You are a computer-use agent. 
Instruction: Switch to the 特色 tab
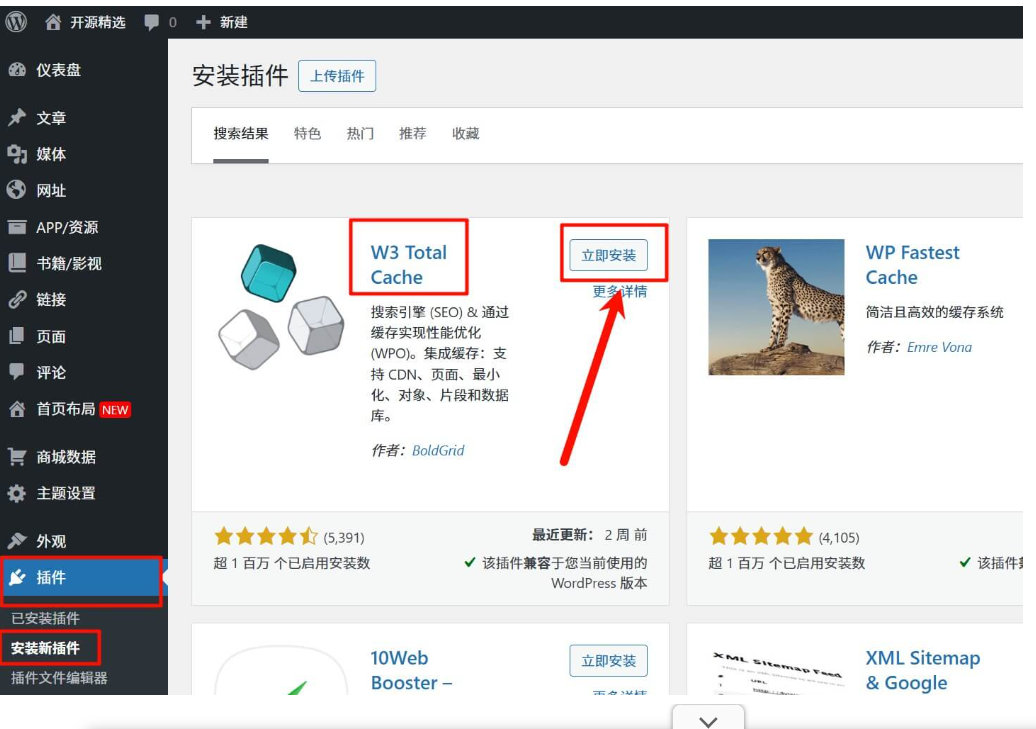[x=307, y=134]
